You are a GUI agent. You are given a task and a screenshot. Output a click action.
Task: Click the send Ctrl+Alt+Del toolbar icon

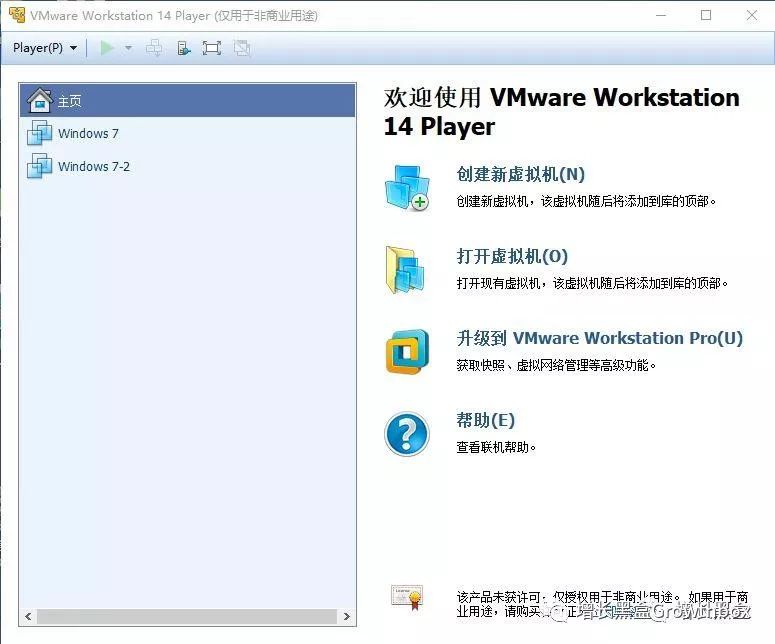point(155,48)
